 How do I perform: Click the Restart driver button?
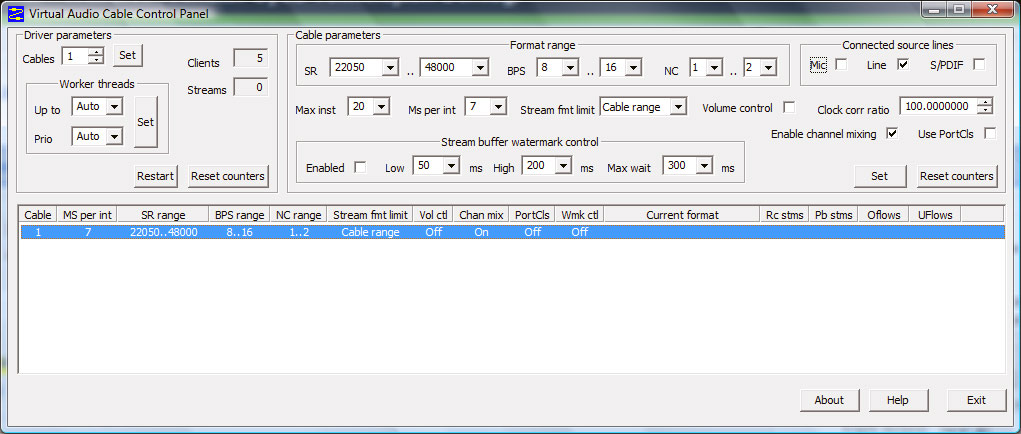tap(156, 176)
